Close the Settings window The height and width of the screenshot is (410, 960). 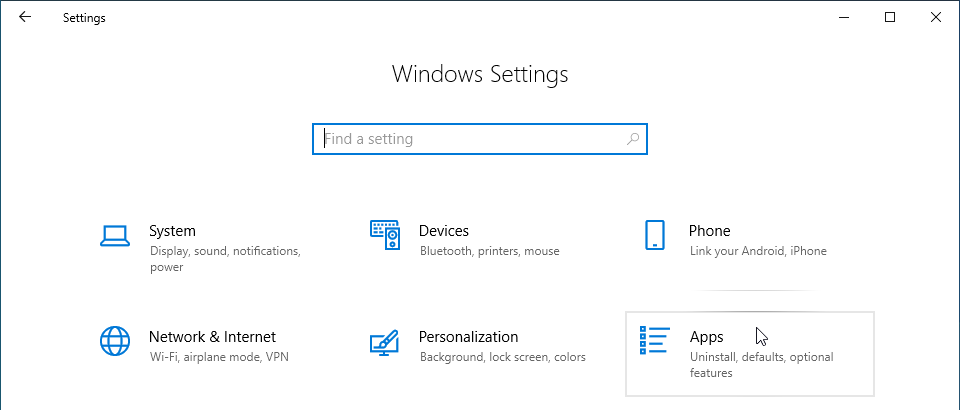tap(936, 18)
